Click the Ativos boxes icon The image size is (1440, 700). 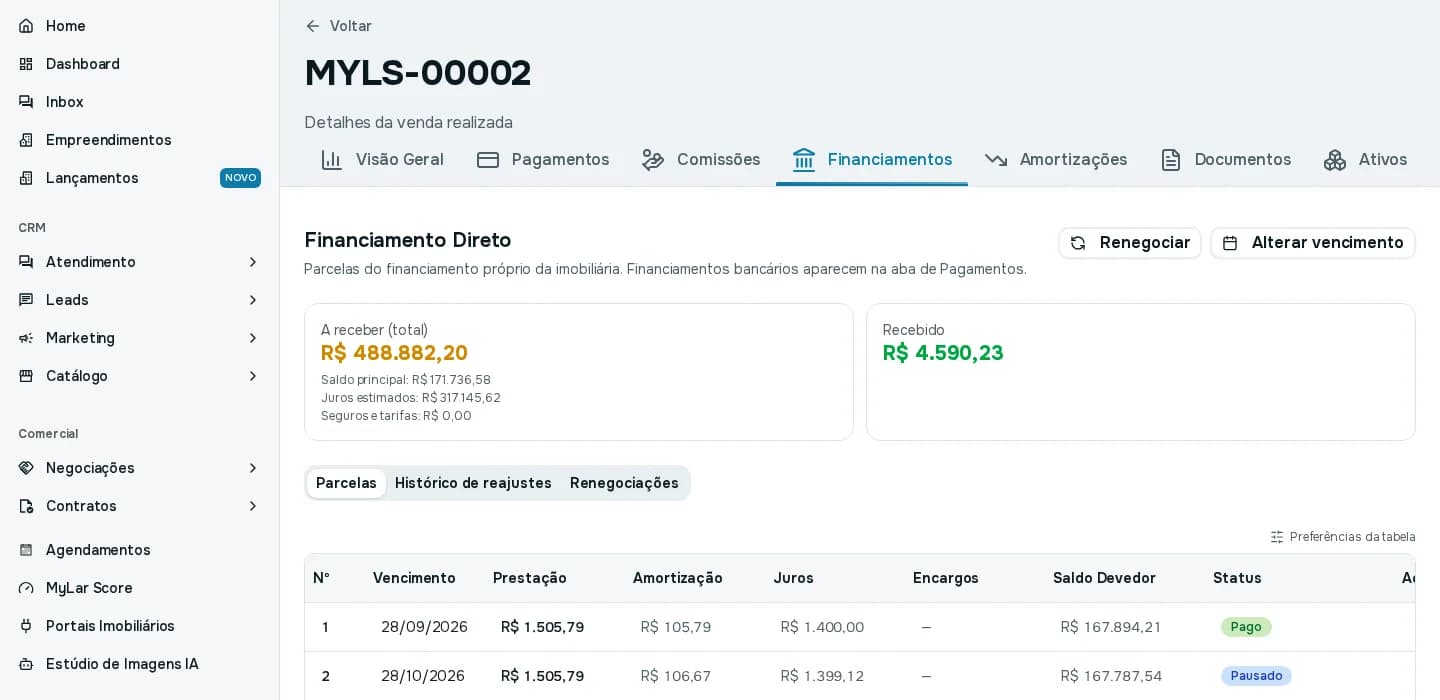tap(1335, 160)
